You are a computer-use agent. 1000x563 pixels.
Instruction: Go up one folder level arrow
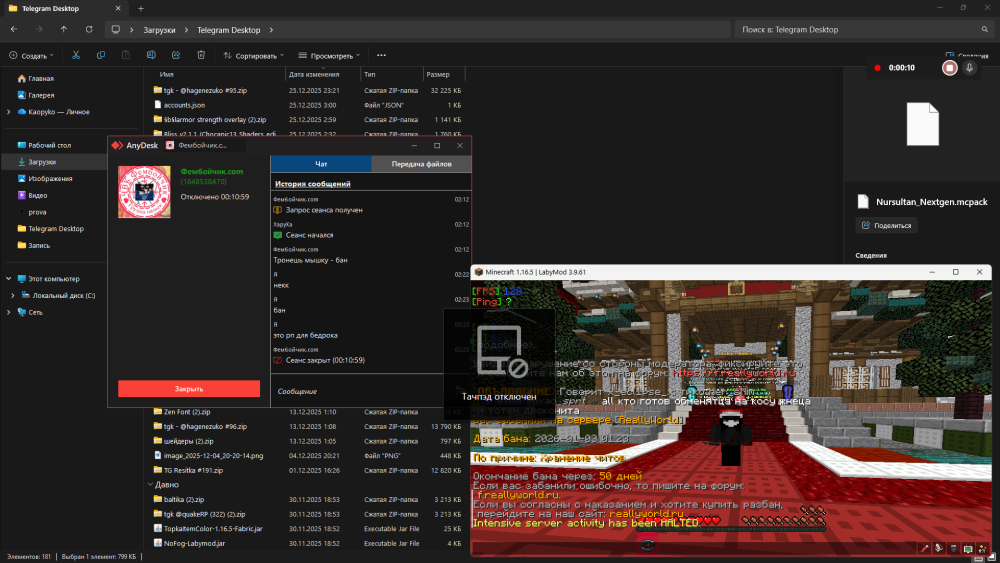tap(64, 29)
